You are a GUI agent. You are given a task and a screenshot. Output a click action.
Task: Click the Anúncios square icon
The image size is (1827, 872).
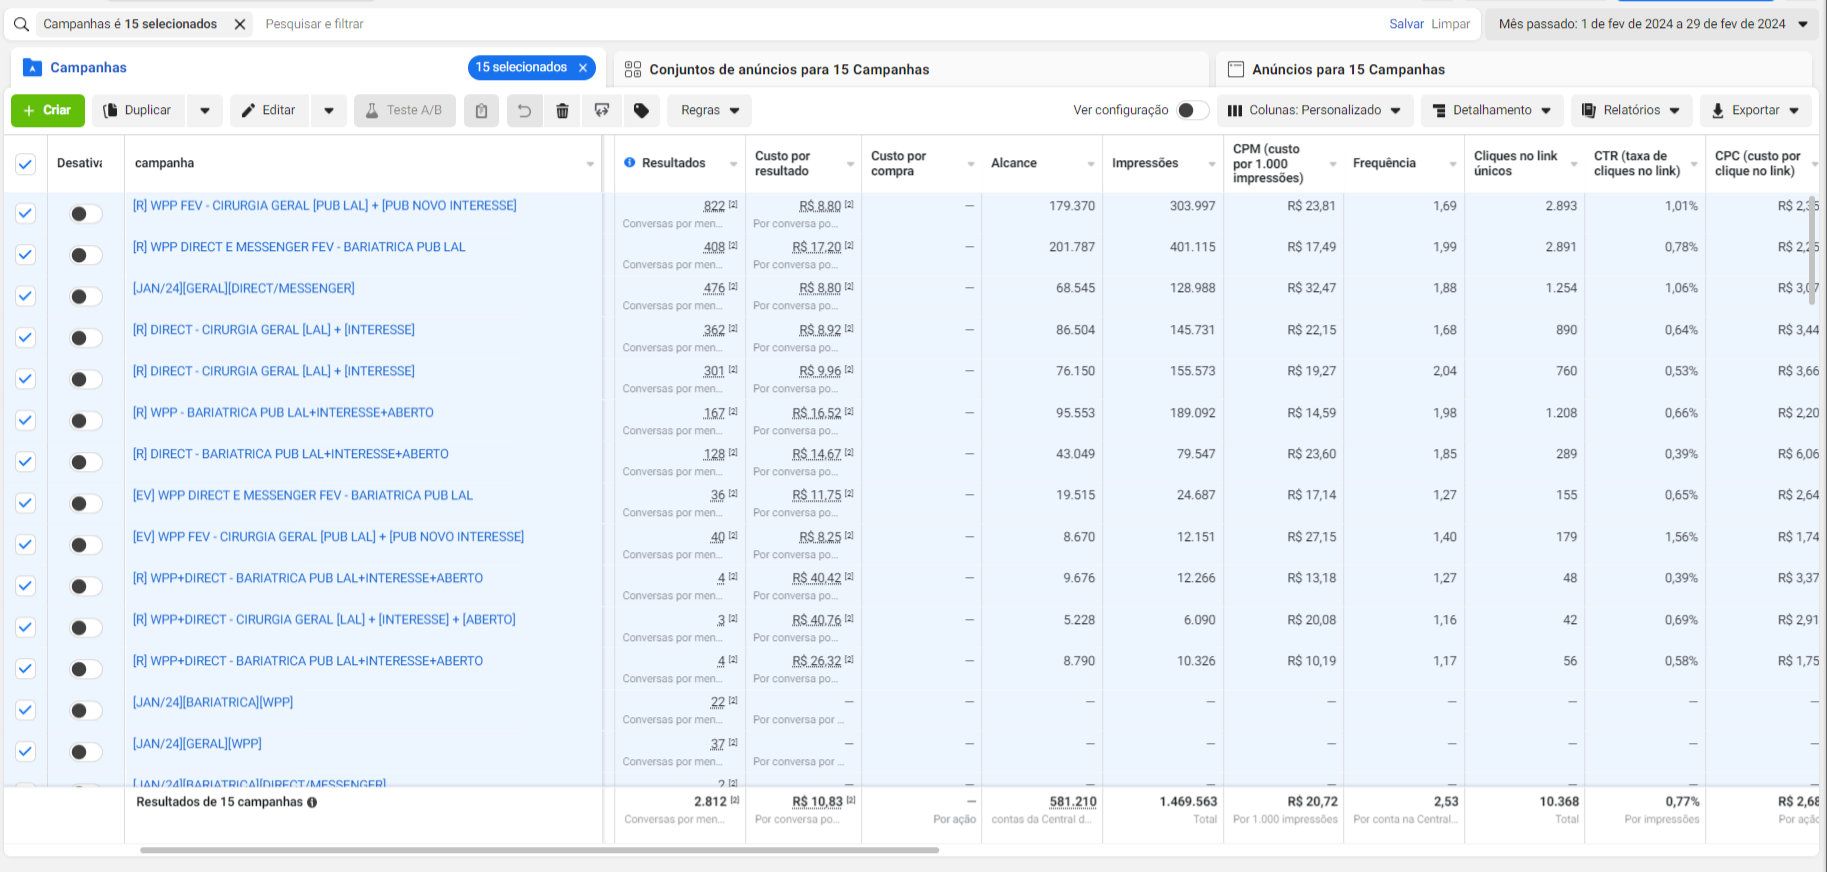(x=1236, y=69)
